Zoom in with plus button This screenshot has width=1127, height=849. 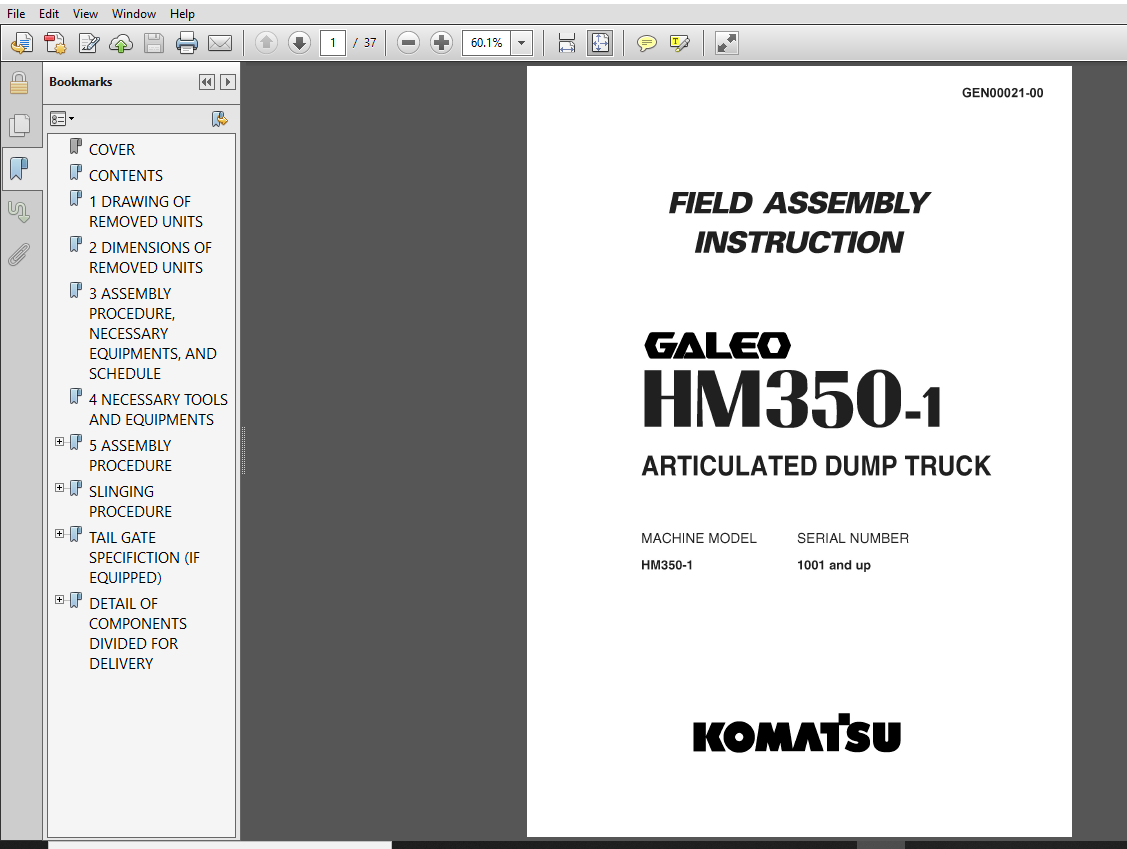pos(441,43)
